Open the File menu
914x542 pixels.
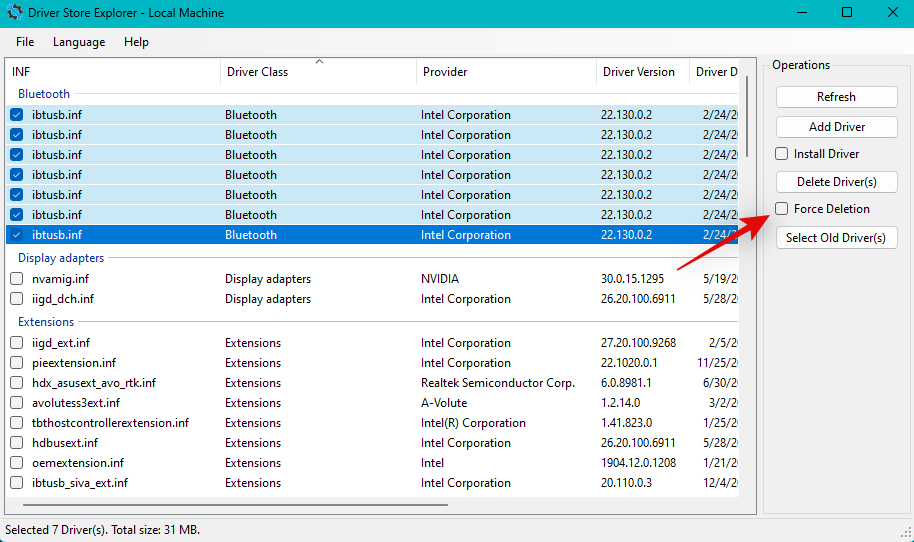tap(25, 42)
